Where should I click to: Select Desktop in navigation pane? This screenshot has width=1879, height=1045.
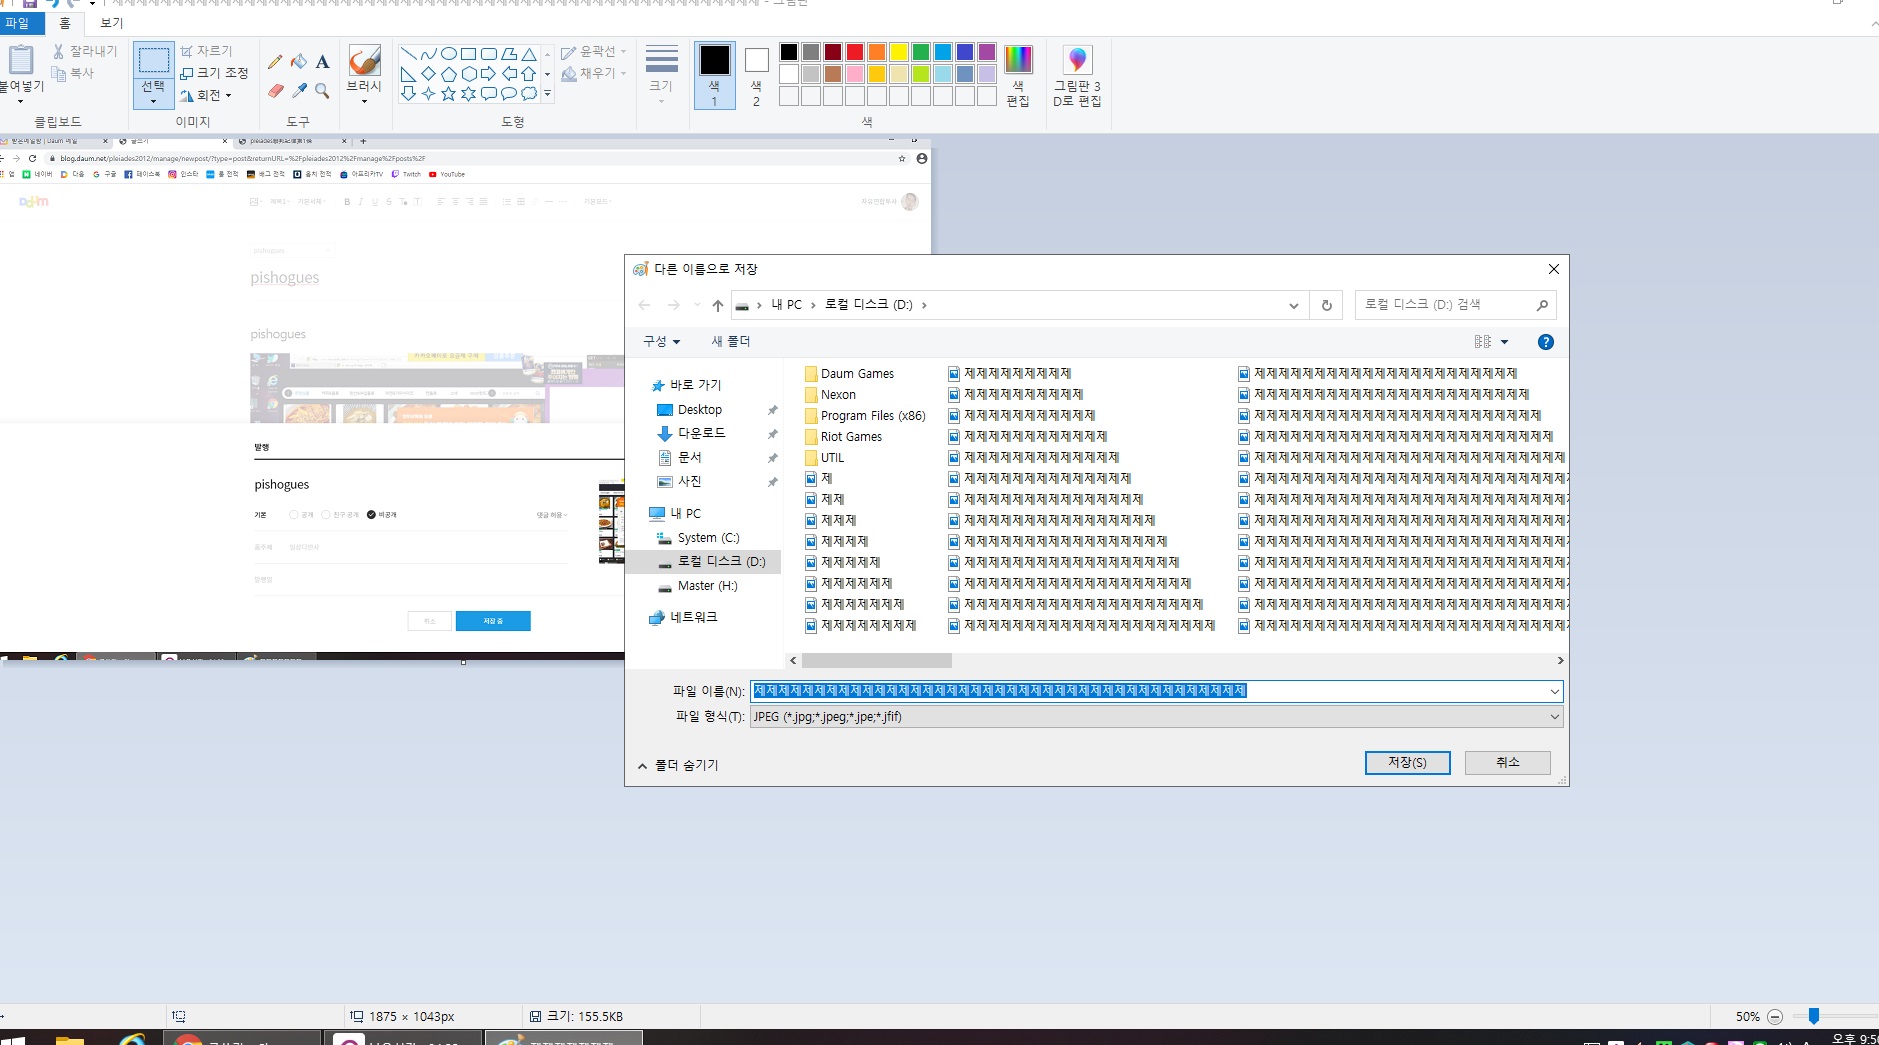(x=699, y=410)
